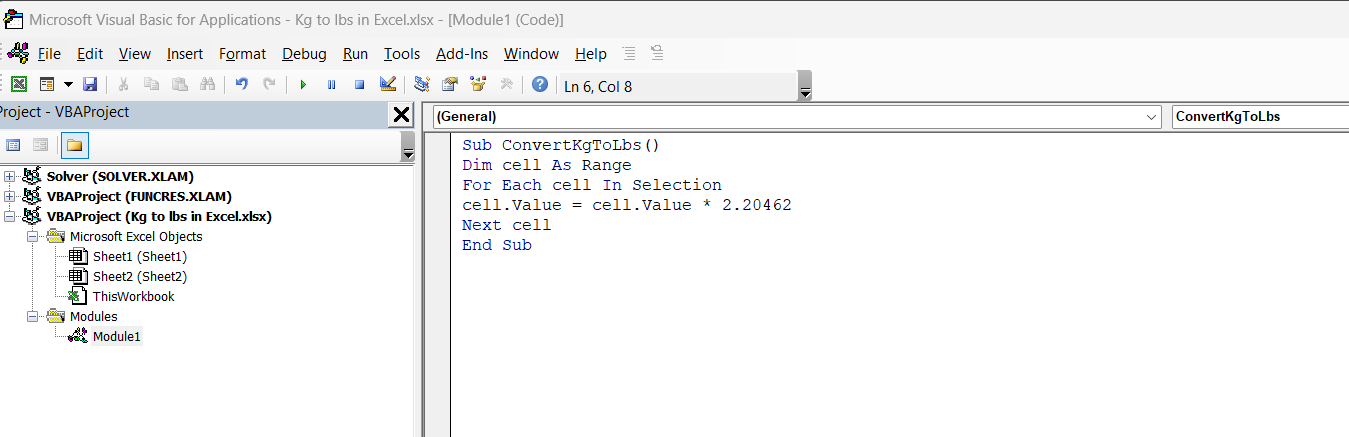Save the workbook with the floppy disk icon
This screenshot has width=1349, height=437.
coord(90,85)
